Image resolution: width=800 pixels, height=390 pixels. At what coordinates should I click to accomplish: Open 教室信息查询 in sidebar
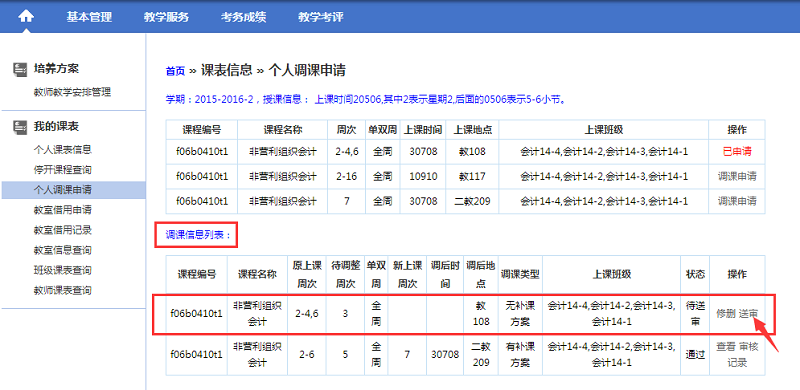coord(63,250)
